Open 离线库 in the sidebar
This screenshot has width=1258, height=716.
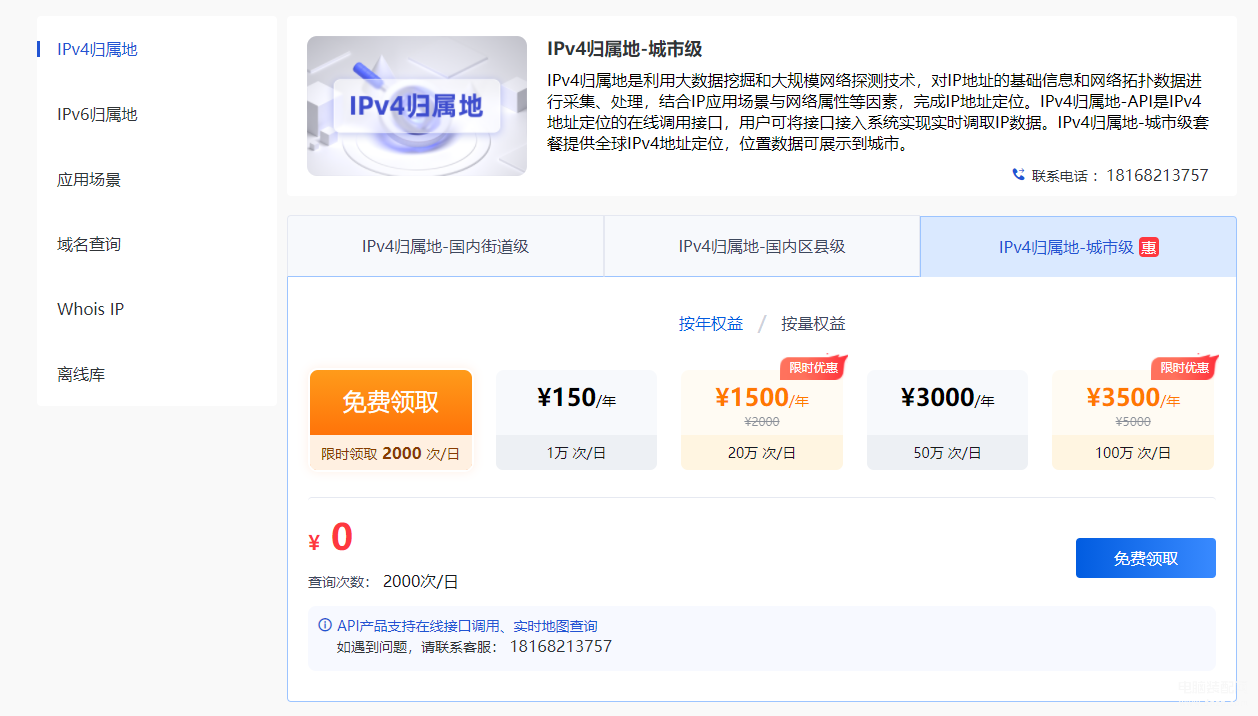point(81,374)
